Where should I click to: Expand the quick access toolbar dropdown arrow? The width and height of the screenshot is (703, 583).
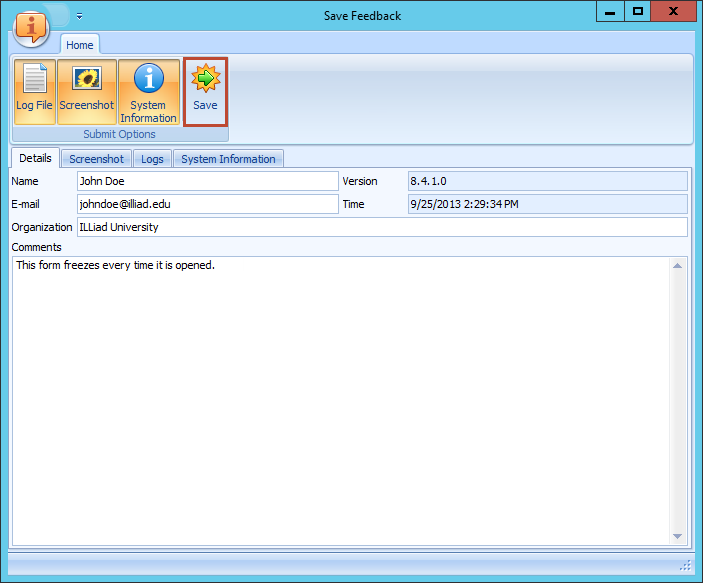click(79, 17)
